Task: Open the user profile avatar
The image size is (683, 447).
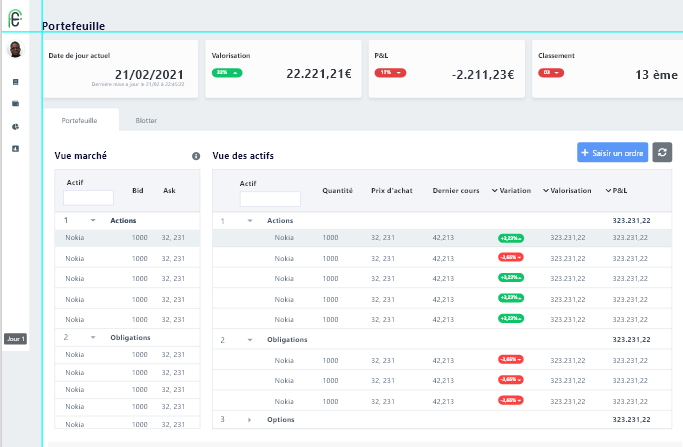Action: pos(15,49)
